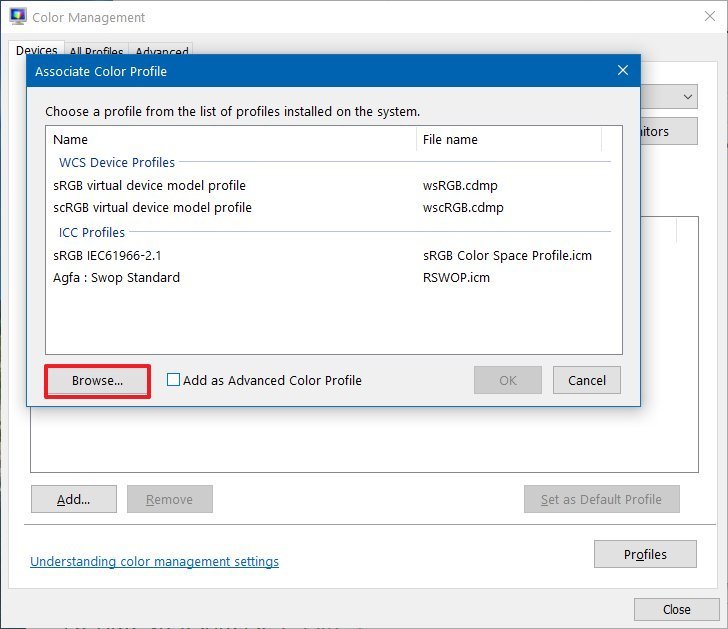Screen dimensions: 728x629
Task: Close the Associate Color Profile dialog
Action: point(622,71)
